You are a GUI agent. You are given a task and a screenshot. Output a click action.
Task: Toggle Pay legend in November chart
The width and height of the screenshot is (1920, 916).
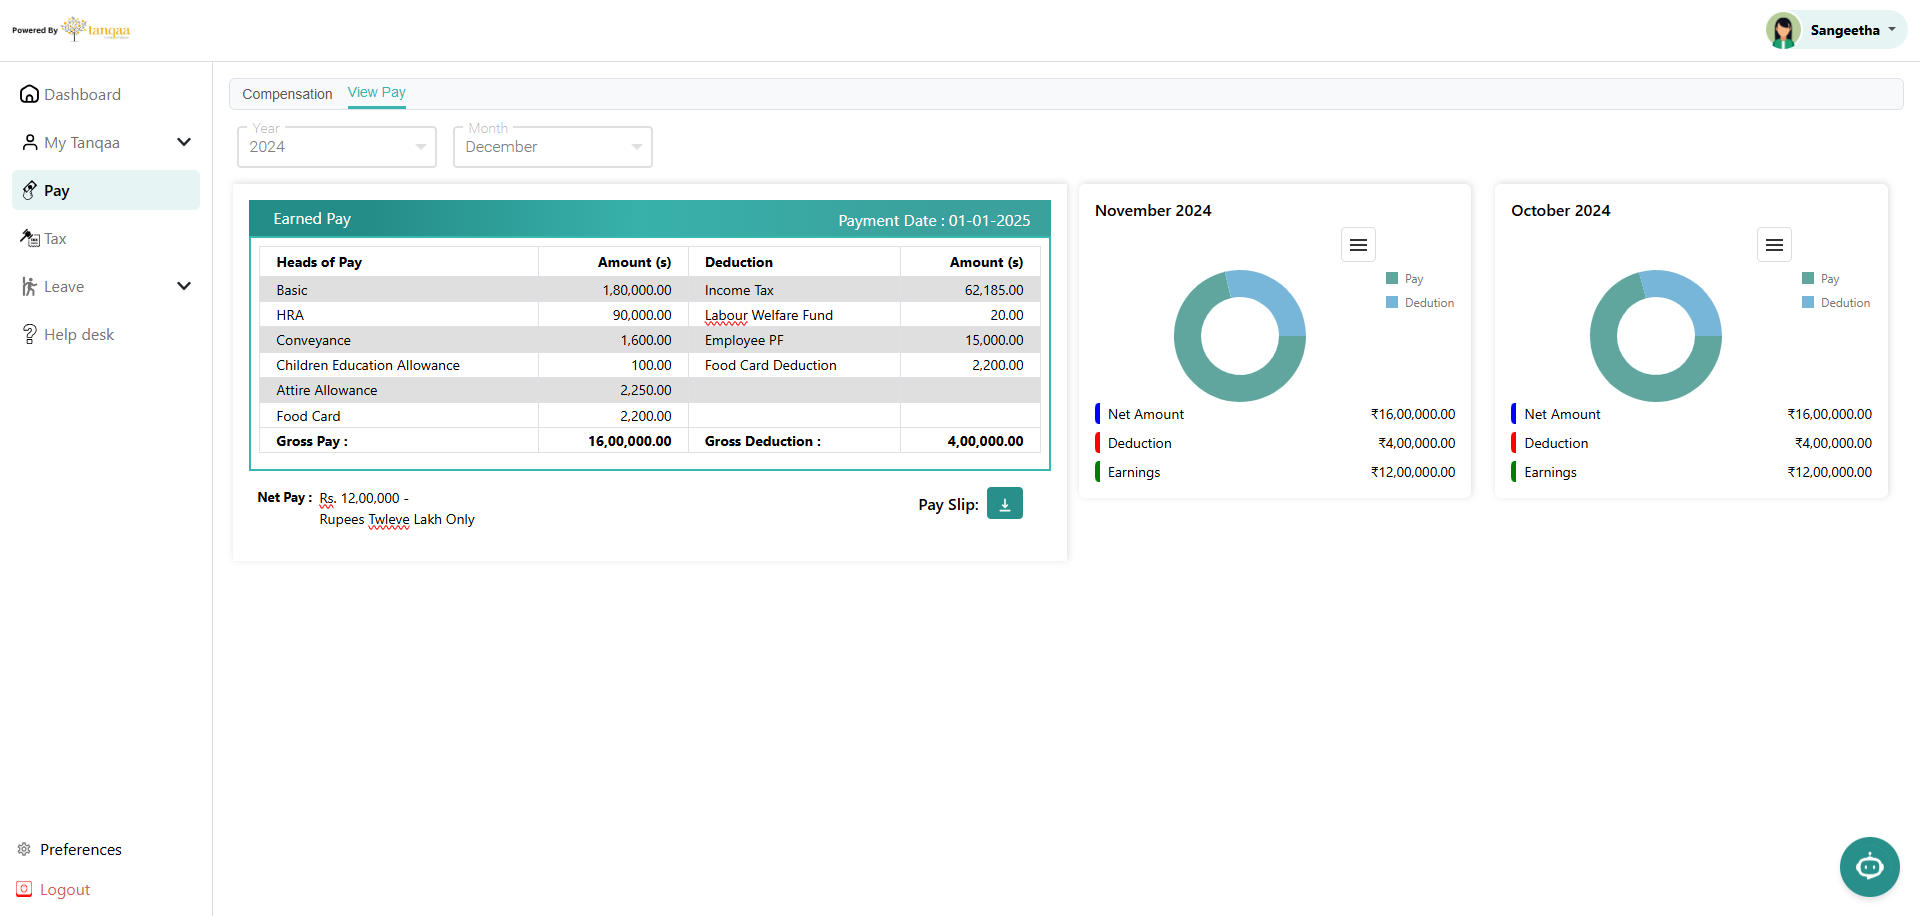point(1405,279)
